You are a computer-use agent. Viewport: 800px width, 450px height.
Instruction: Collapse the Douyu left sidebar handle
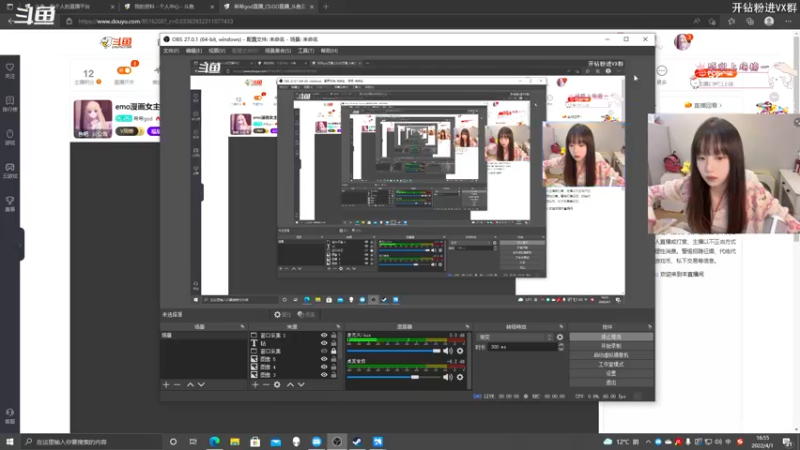tap(21, 245)
